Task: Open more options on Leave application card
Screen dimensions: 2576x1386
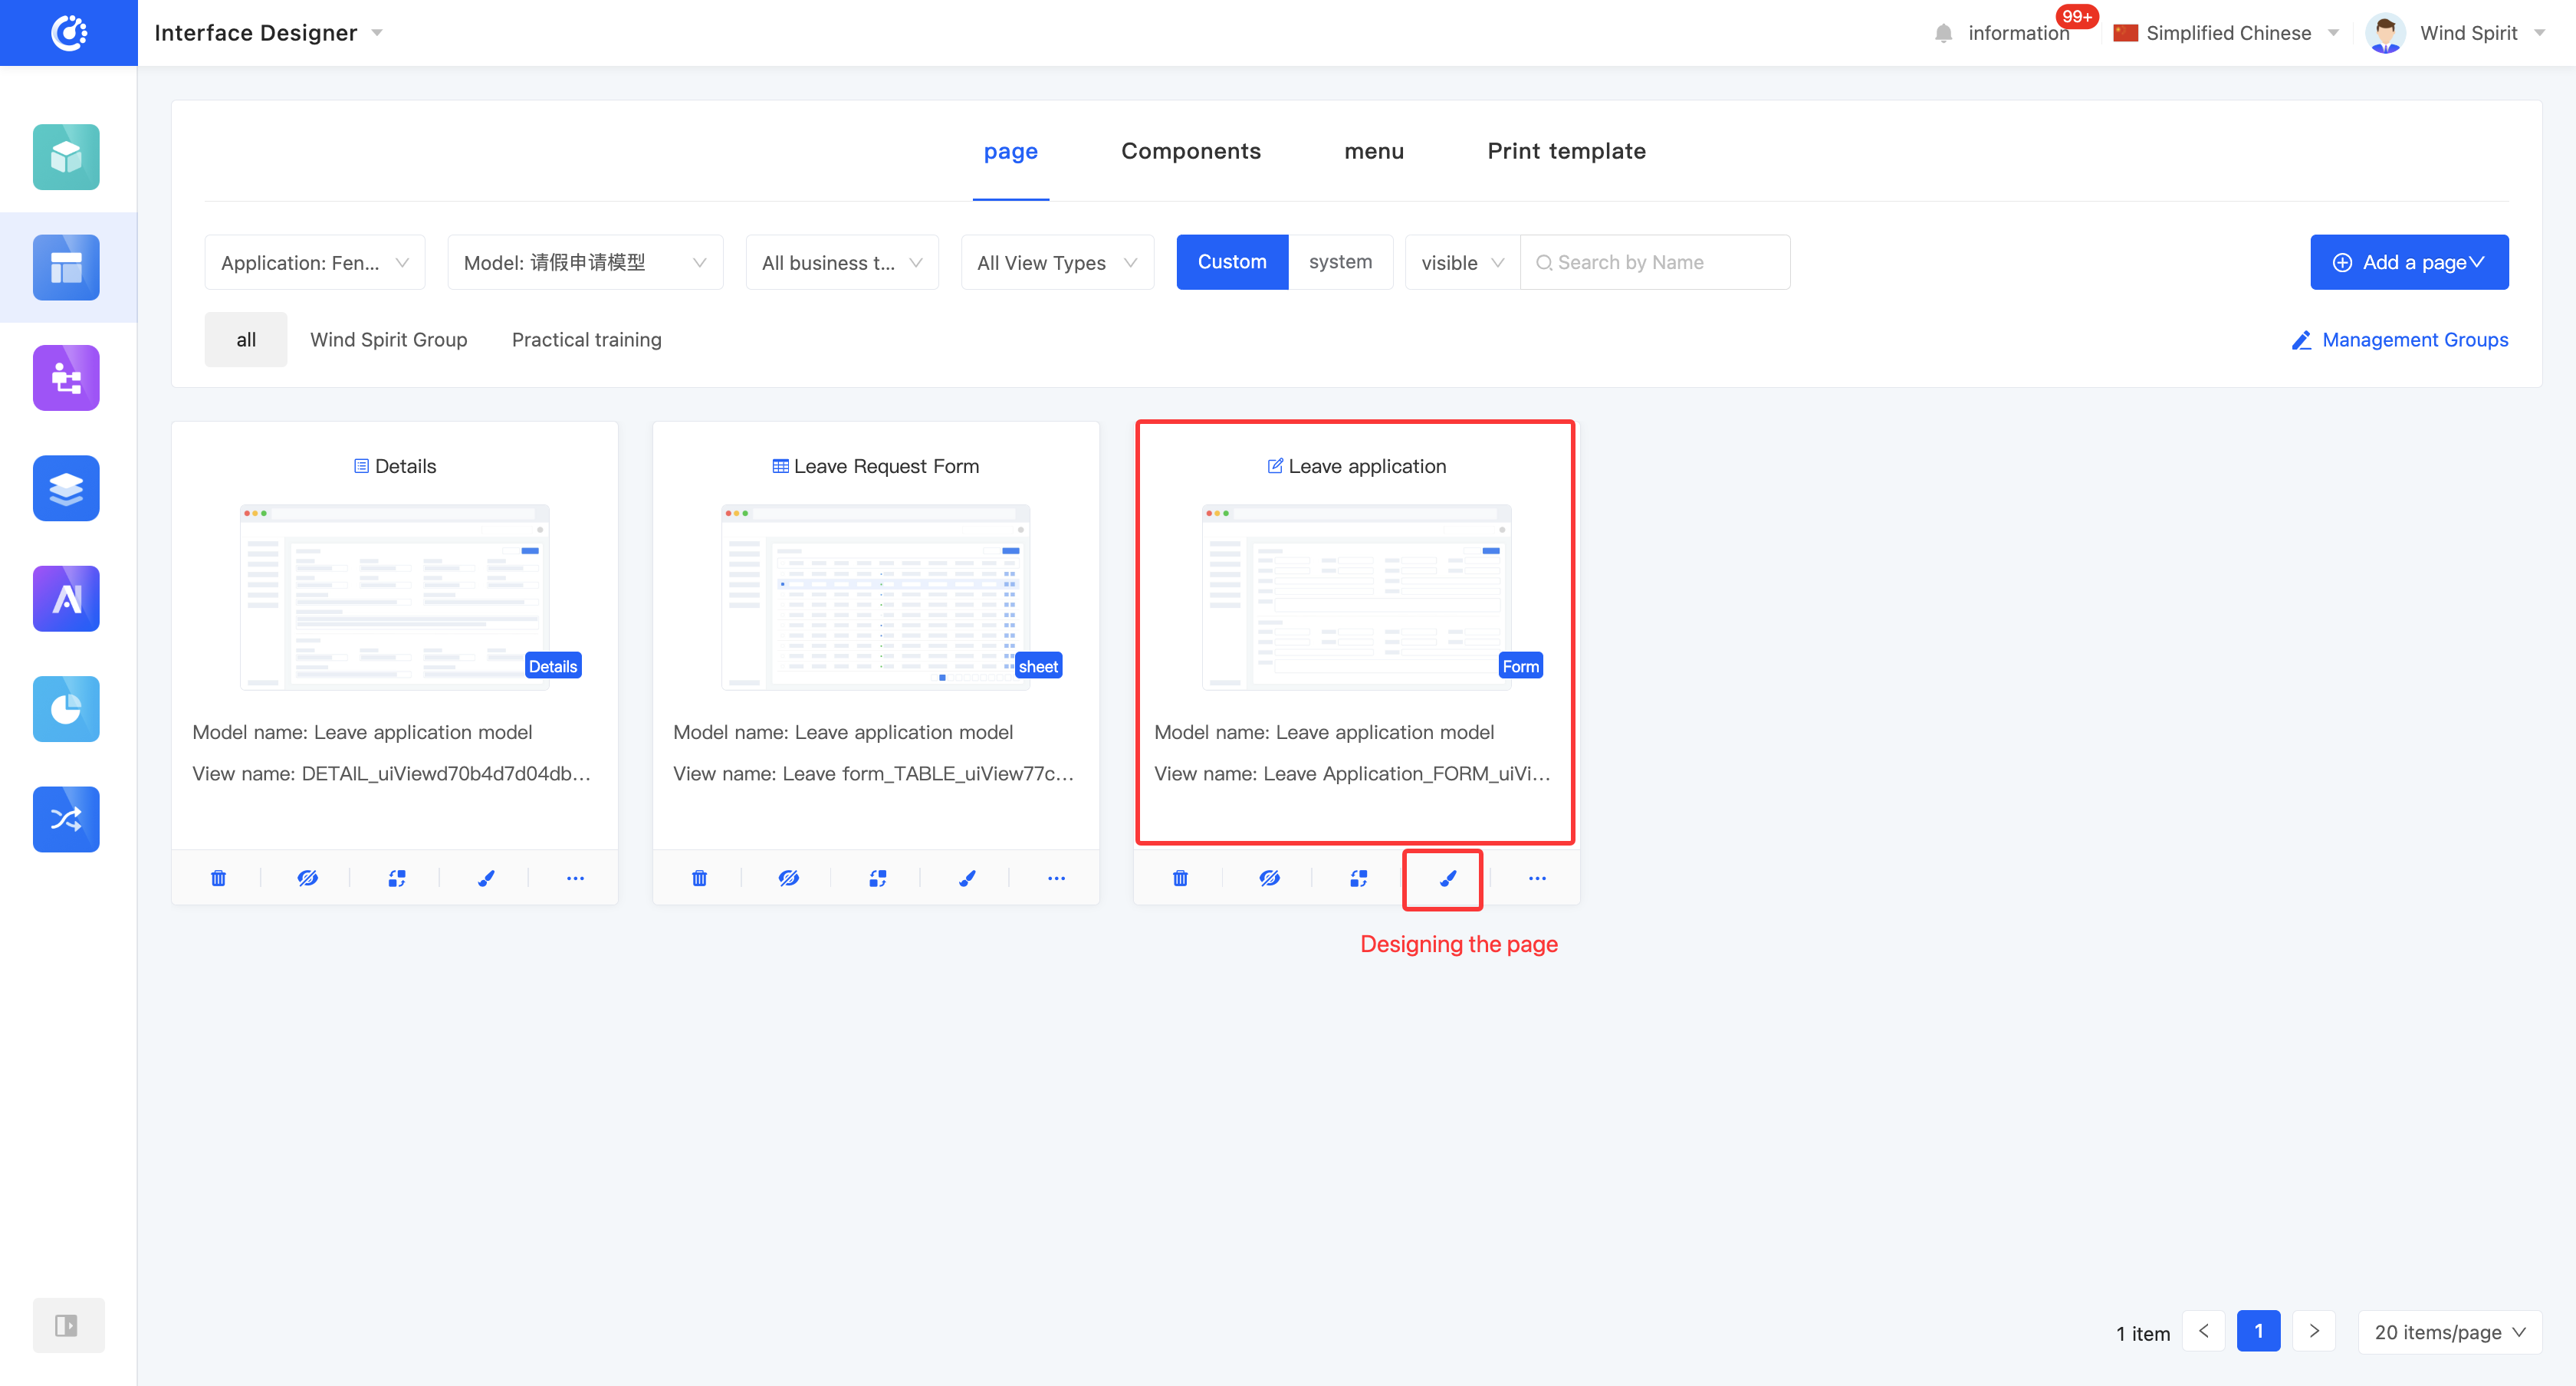Action: click(1537, 878)
